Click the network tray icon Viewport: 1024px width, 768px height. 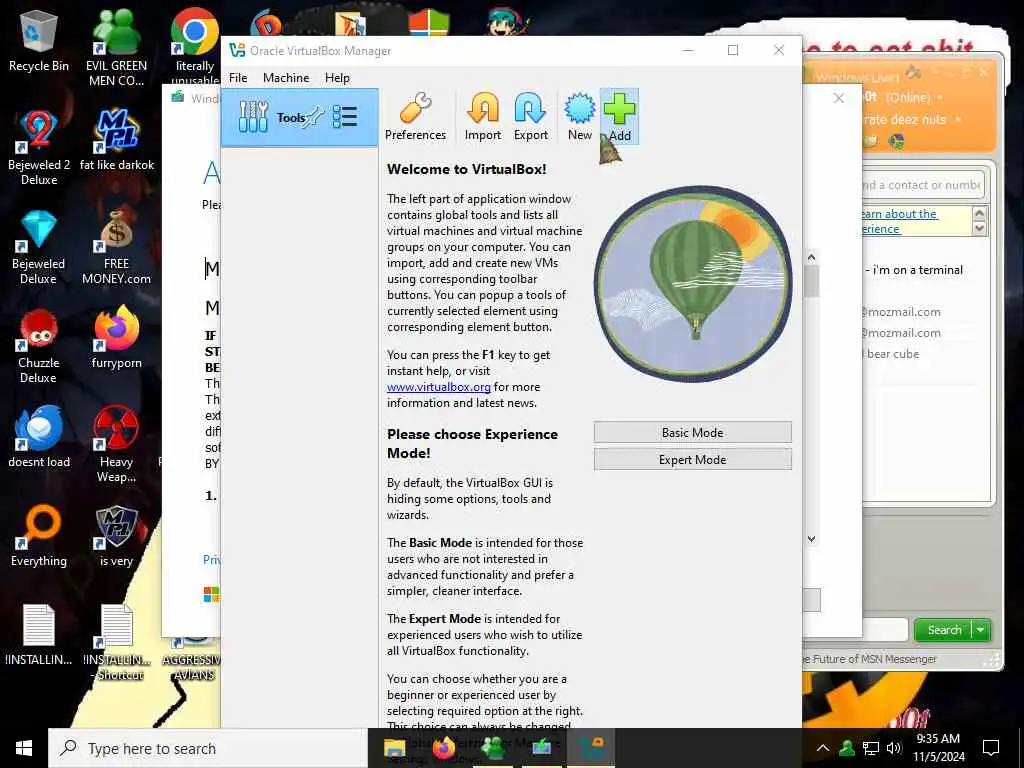[870, 748]
